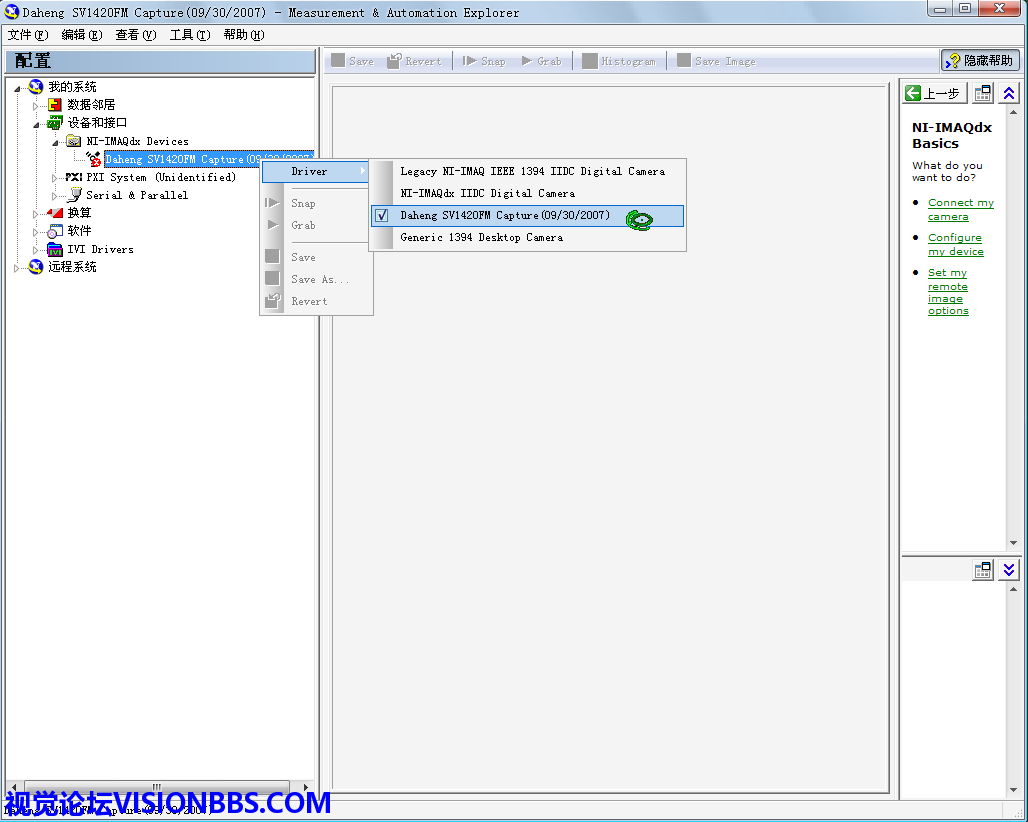Click the Save icon in toolbar
This screenshot has width=1028, height=822.
[x=339, y=61]
